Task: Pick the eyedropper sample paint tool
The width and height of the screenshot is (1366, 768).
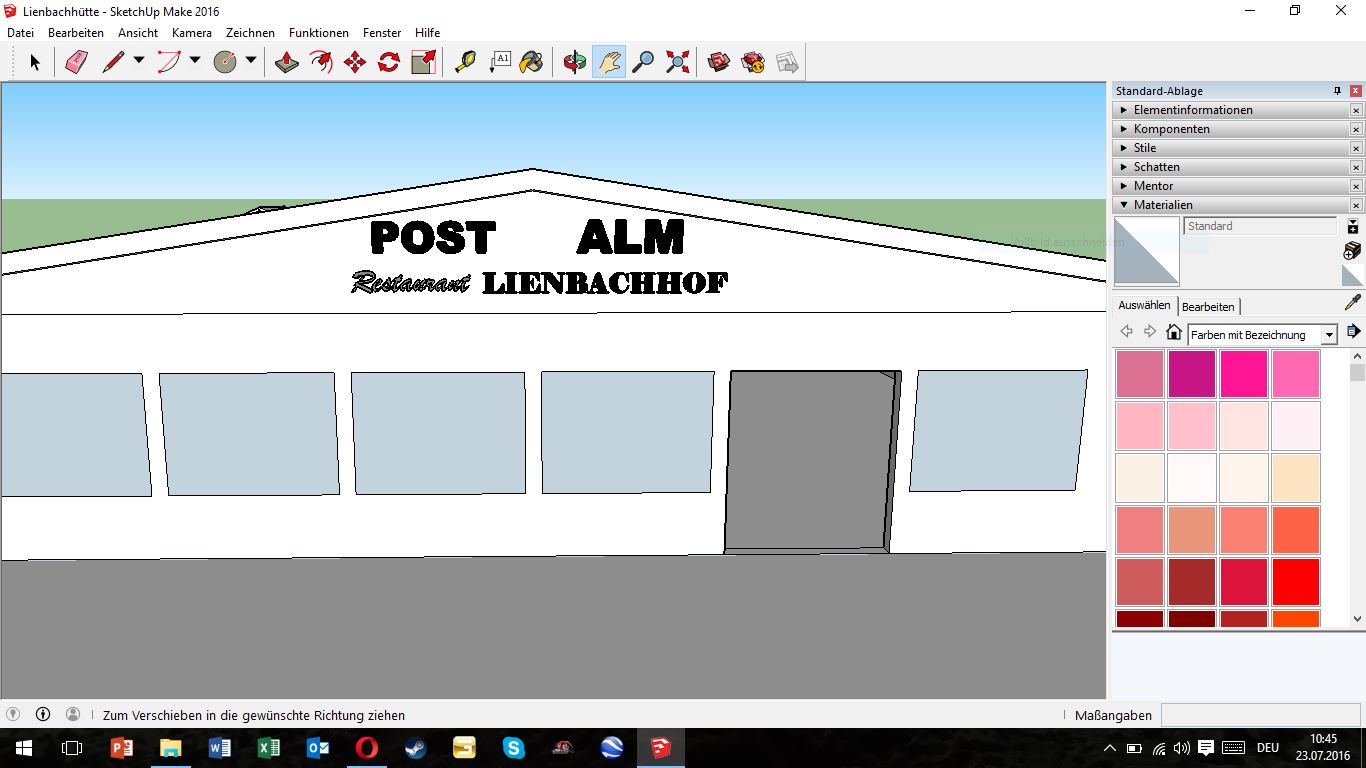Action: point(1353,302)
